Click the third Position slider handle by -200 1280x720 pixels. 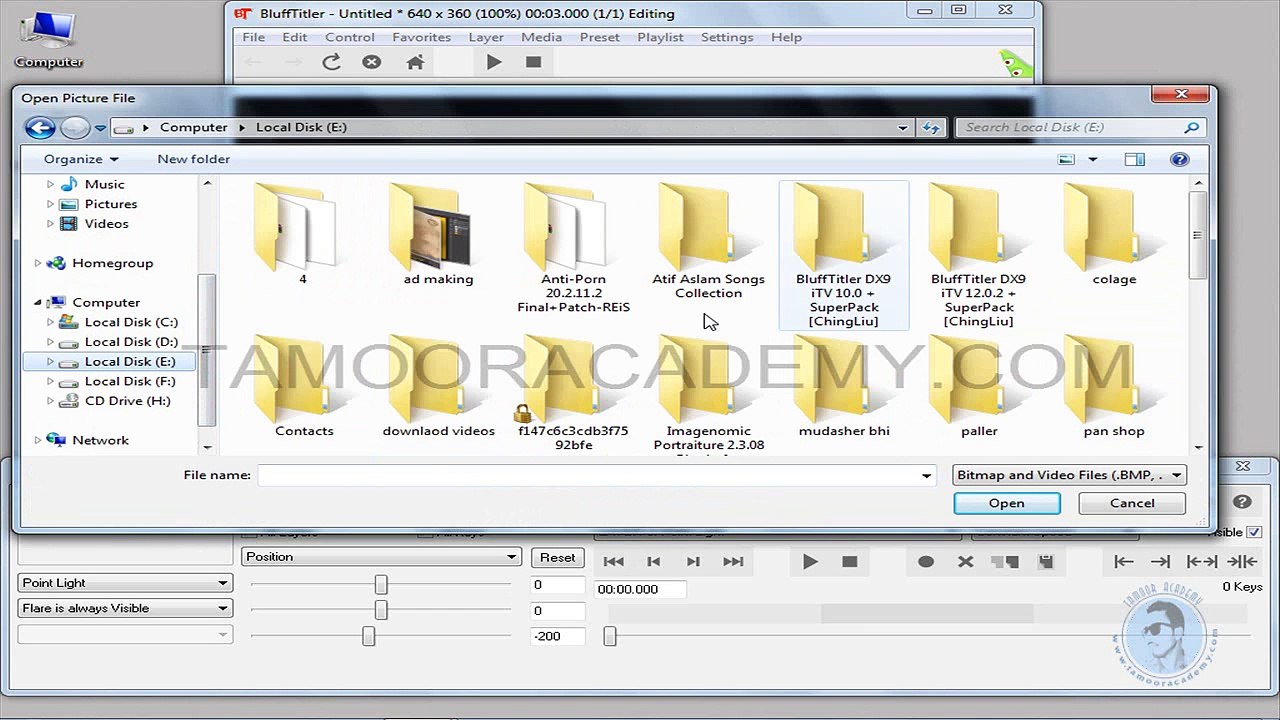368,635
